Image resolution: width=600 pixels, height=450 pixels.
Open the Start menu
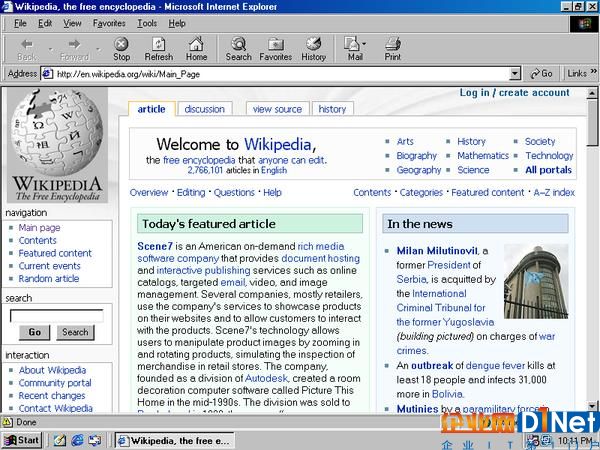(x=22, y=440)
